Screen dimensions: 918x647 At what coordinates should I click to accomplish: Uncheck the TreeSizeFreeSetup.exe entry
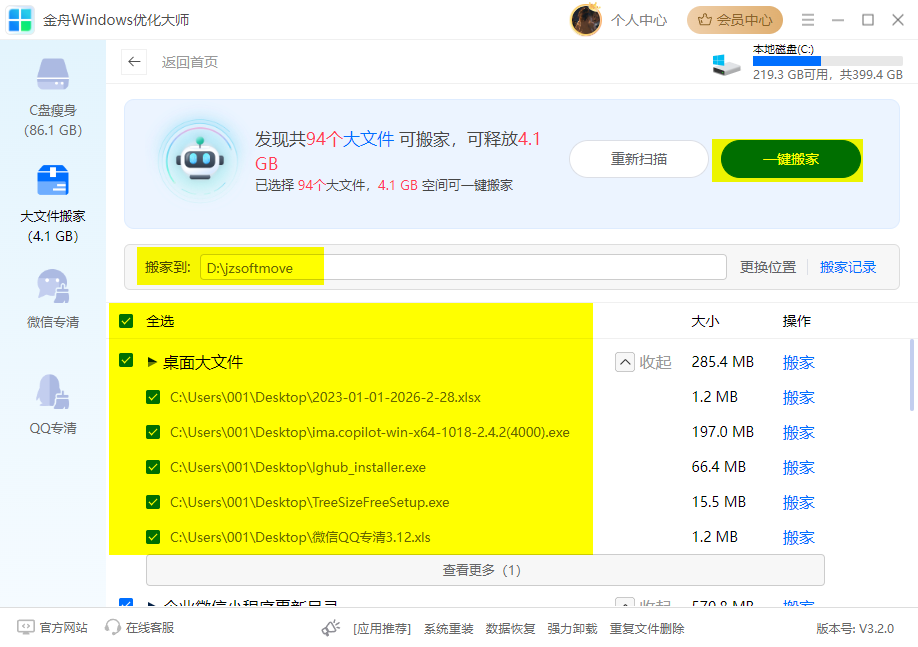pos(153,502)
